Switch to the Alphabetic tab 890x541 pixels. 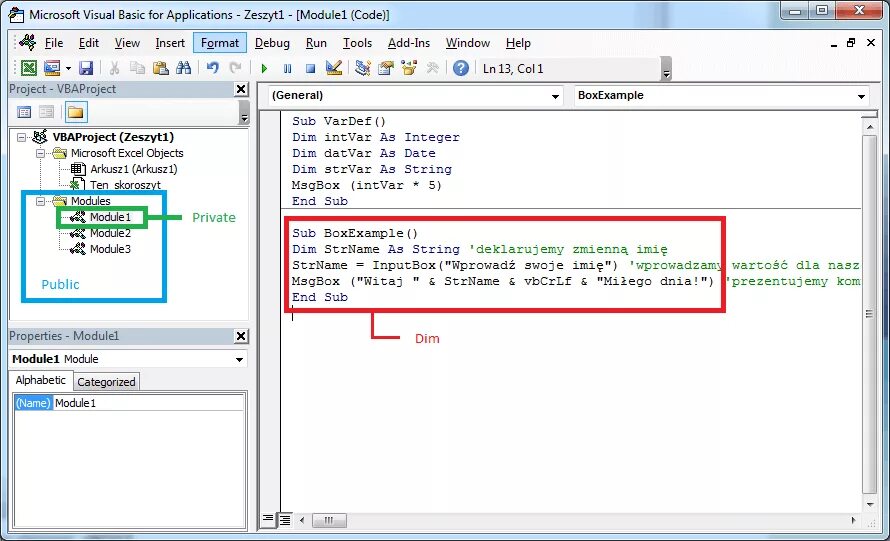tap(40, 380)
